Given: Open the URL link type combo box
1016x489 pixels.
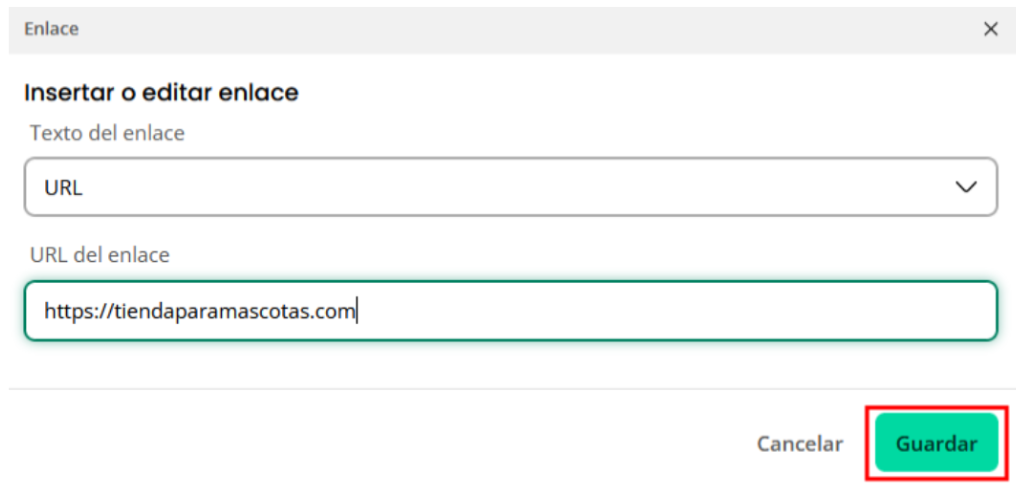Looking at the screenshot, I should click(511, 187).
